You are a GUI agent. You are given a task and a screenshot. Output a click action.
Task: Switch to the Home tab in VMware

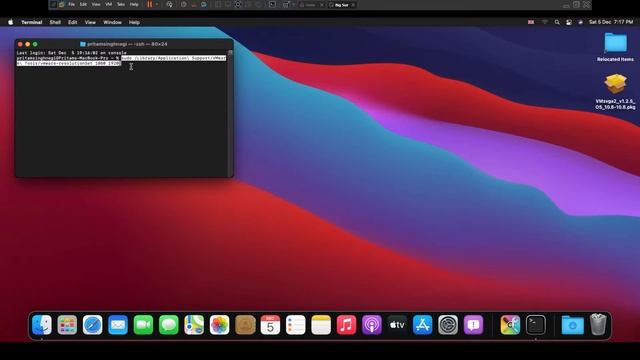click(310, 5)
